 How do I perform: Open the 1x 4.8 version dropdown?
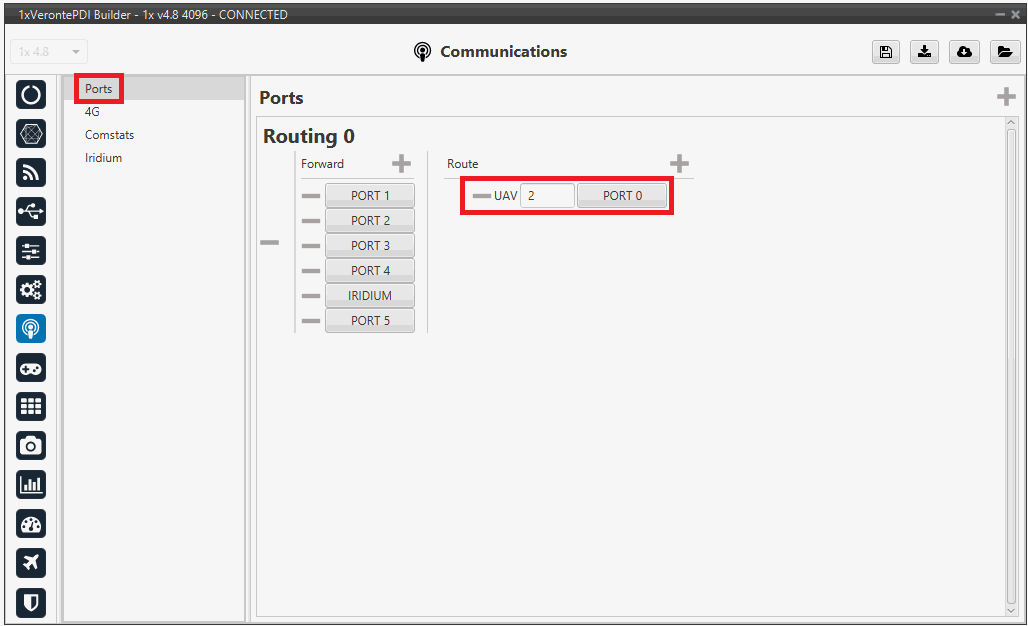(49, 52)
